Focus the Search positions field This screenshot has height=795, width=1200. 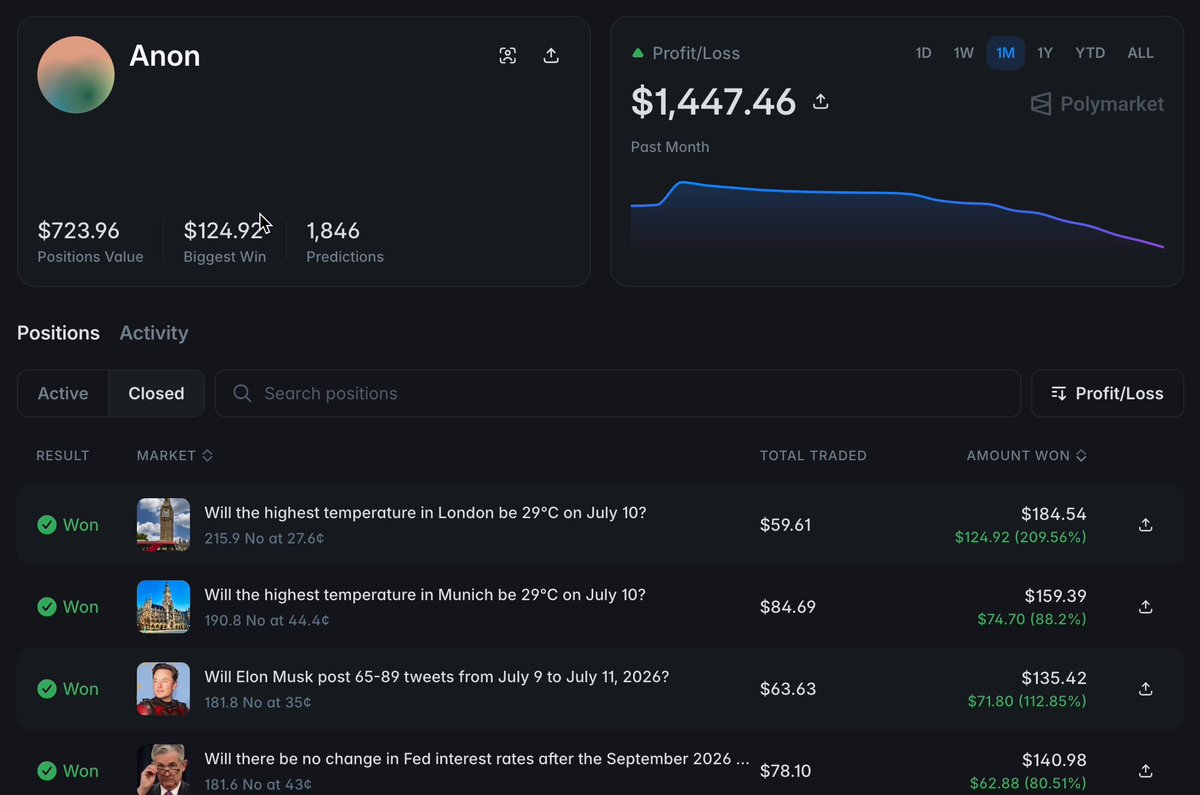pos(618,393)
